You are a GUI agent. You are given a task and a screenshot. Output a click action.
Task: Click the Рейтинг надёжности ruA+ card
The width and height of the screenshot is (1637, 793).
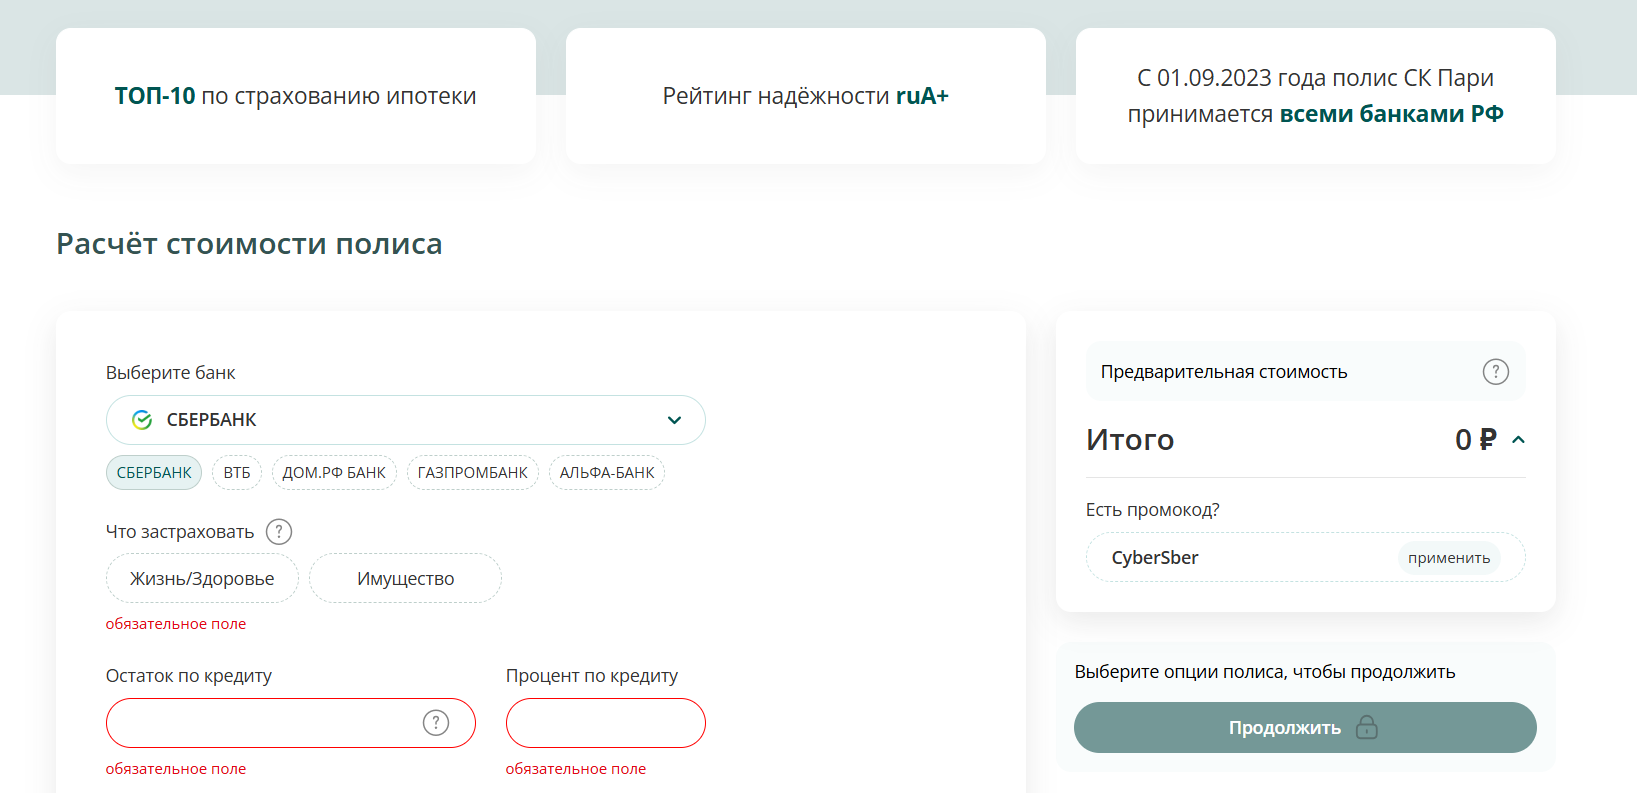tap(806, 96)
